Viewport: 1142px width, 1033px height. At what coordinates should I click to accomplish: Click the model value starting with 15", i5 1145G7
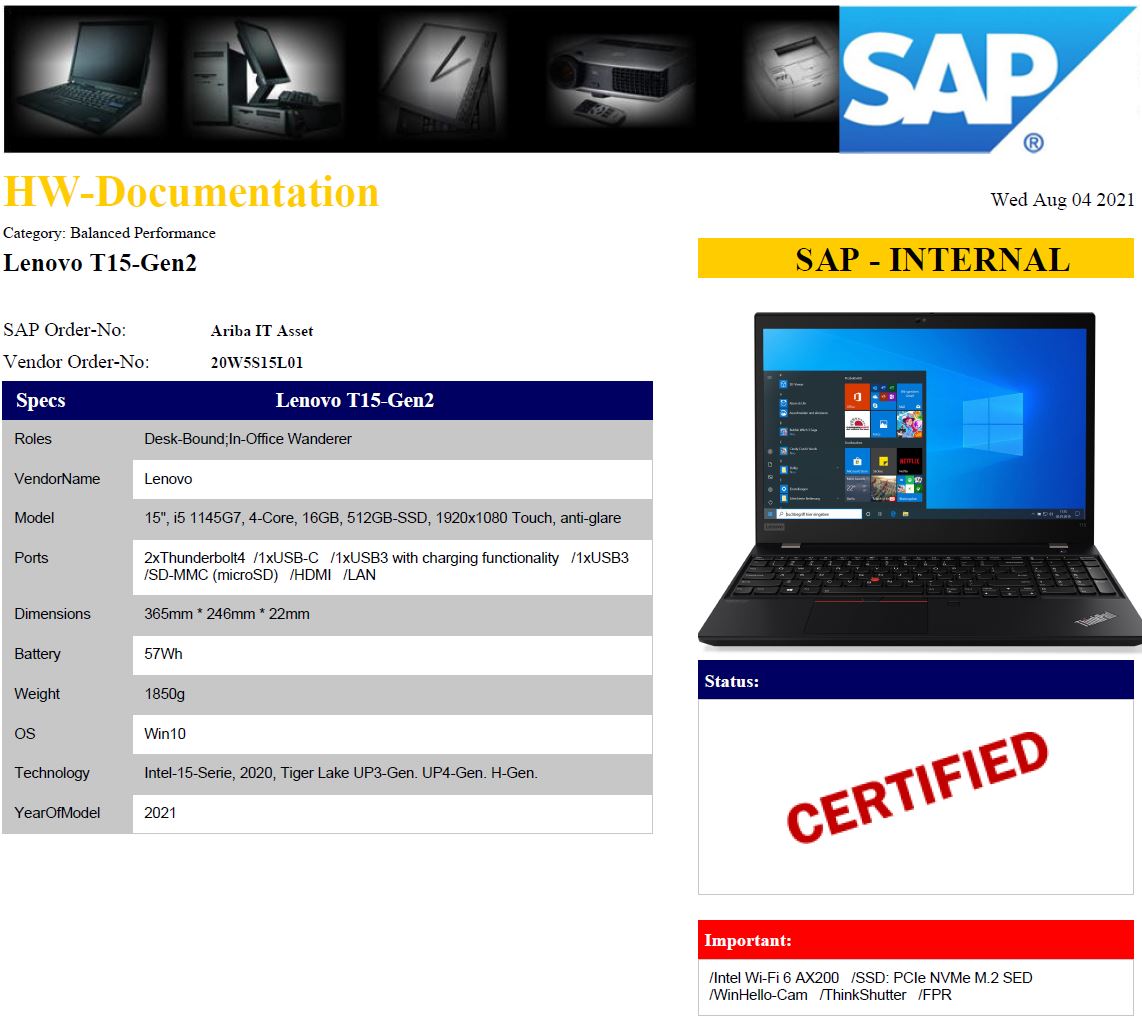(382, 518)
